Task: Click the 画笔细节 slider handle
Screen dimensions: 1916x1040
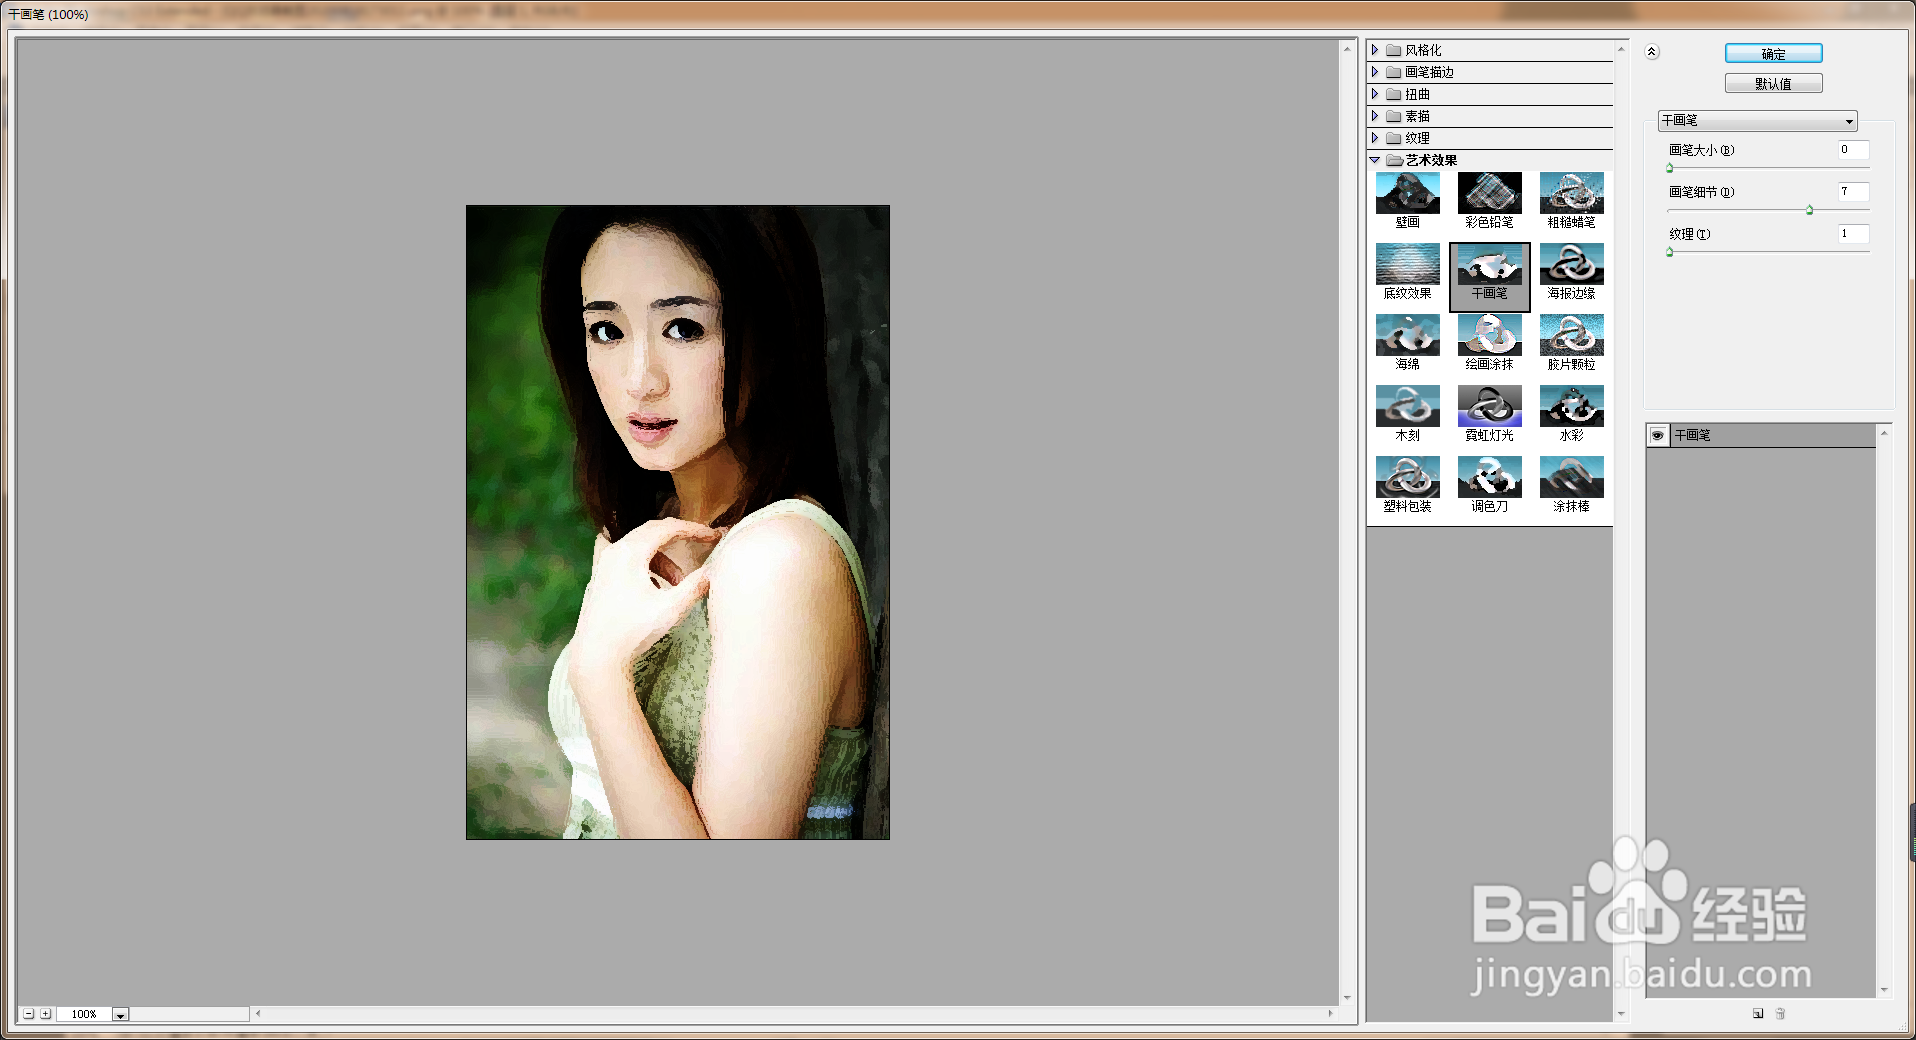Action: pyautogui.click(x=1809, y=210)
